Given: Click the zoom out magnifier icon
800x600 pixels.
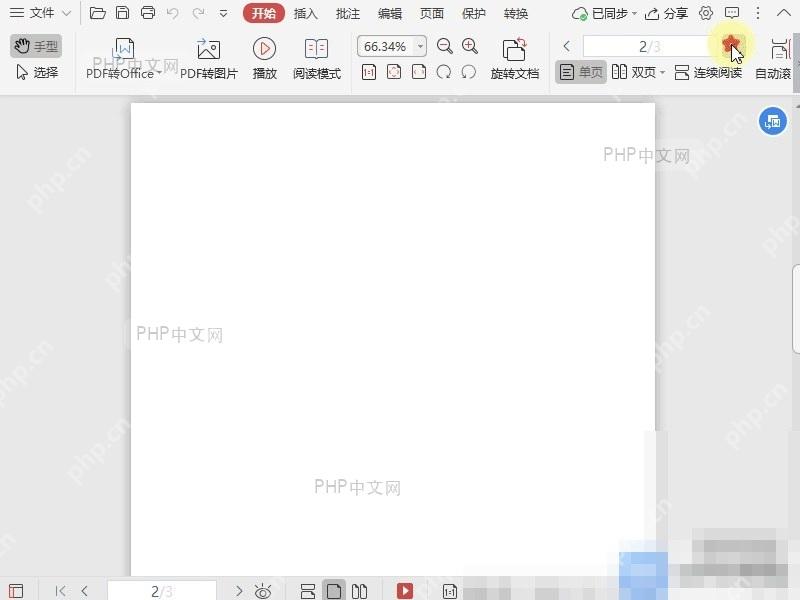Looking at the screenshot, I should pyautogui.click(x=444, y=46).
